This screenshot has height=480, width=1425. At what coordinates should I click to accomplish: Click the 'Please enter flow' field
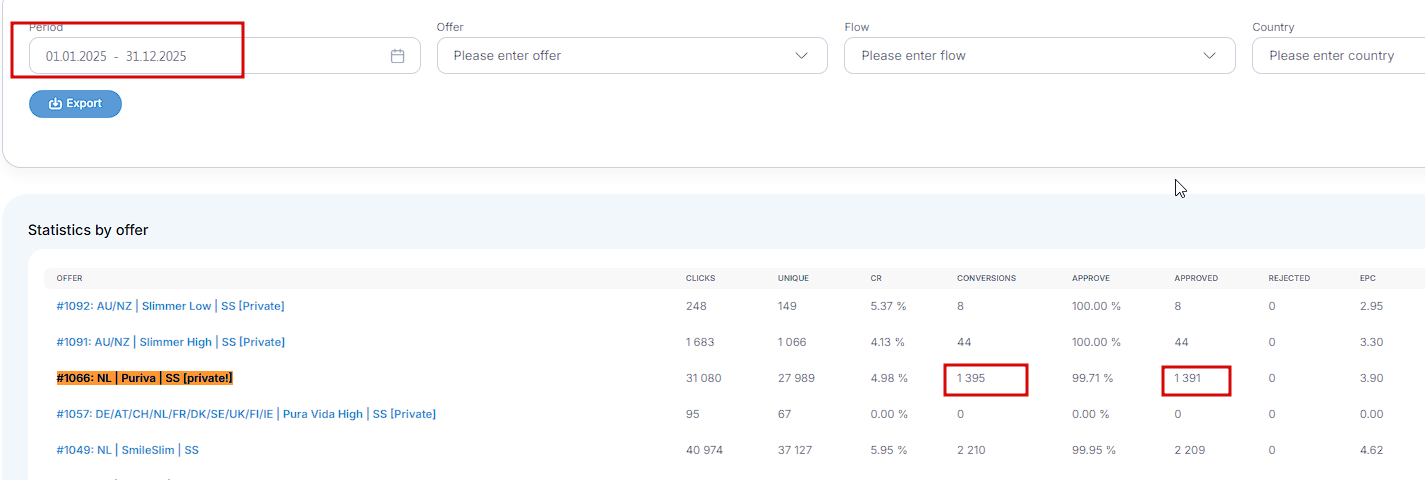(1040, 56)
